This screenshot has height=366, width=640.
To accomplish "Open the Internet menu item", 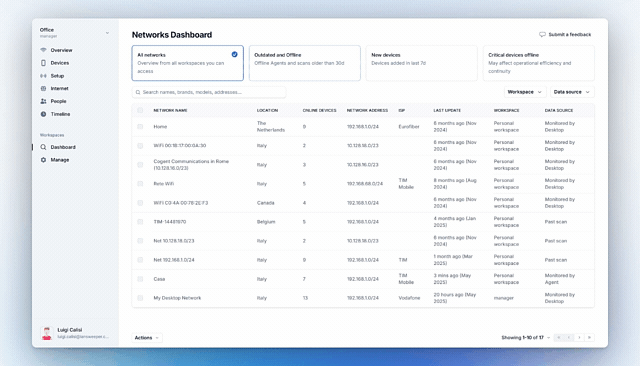I will click(x=59, y=89).
